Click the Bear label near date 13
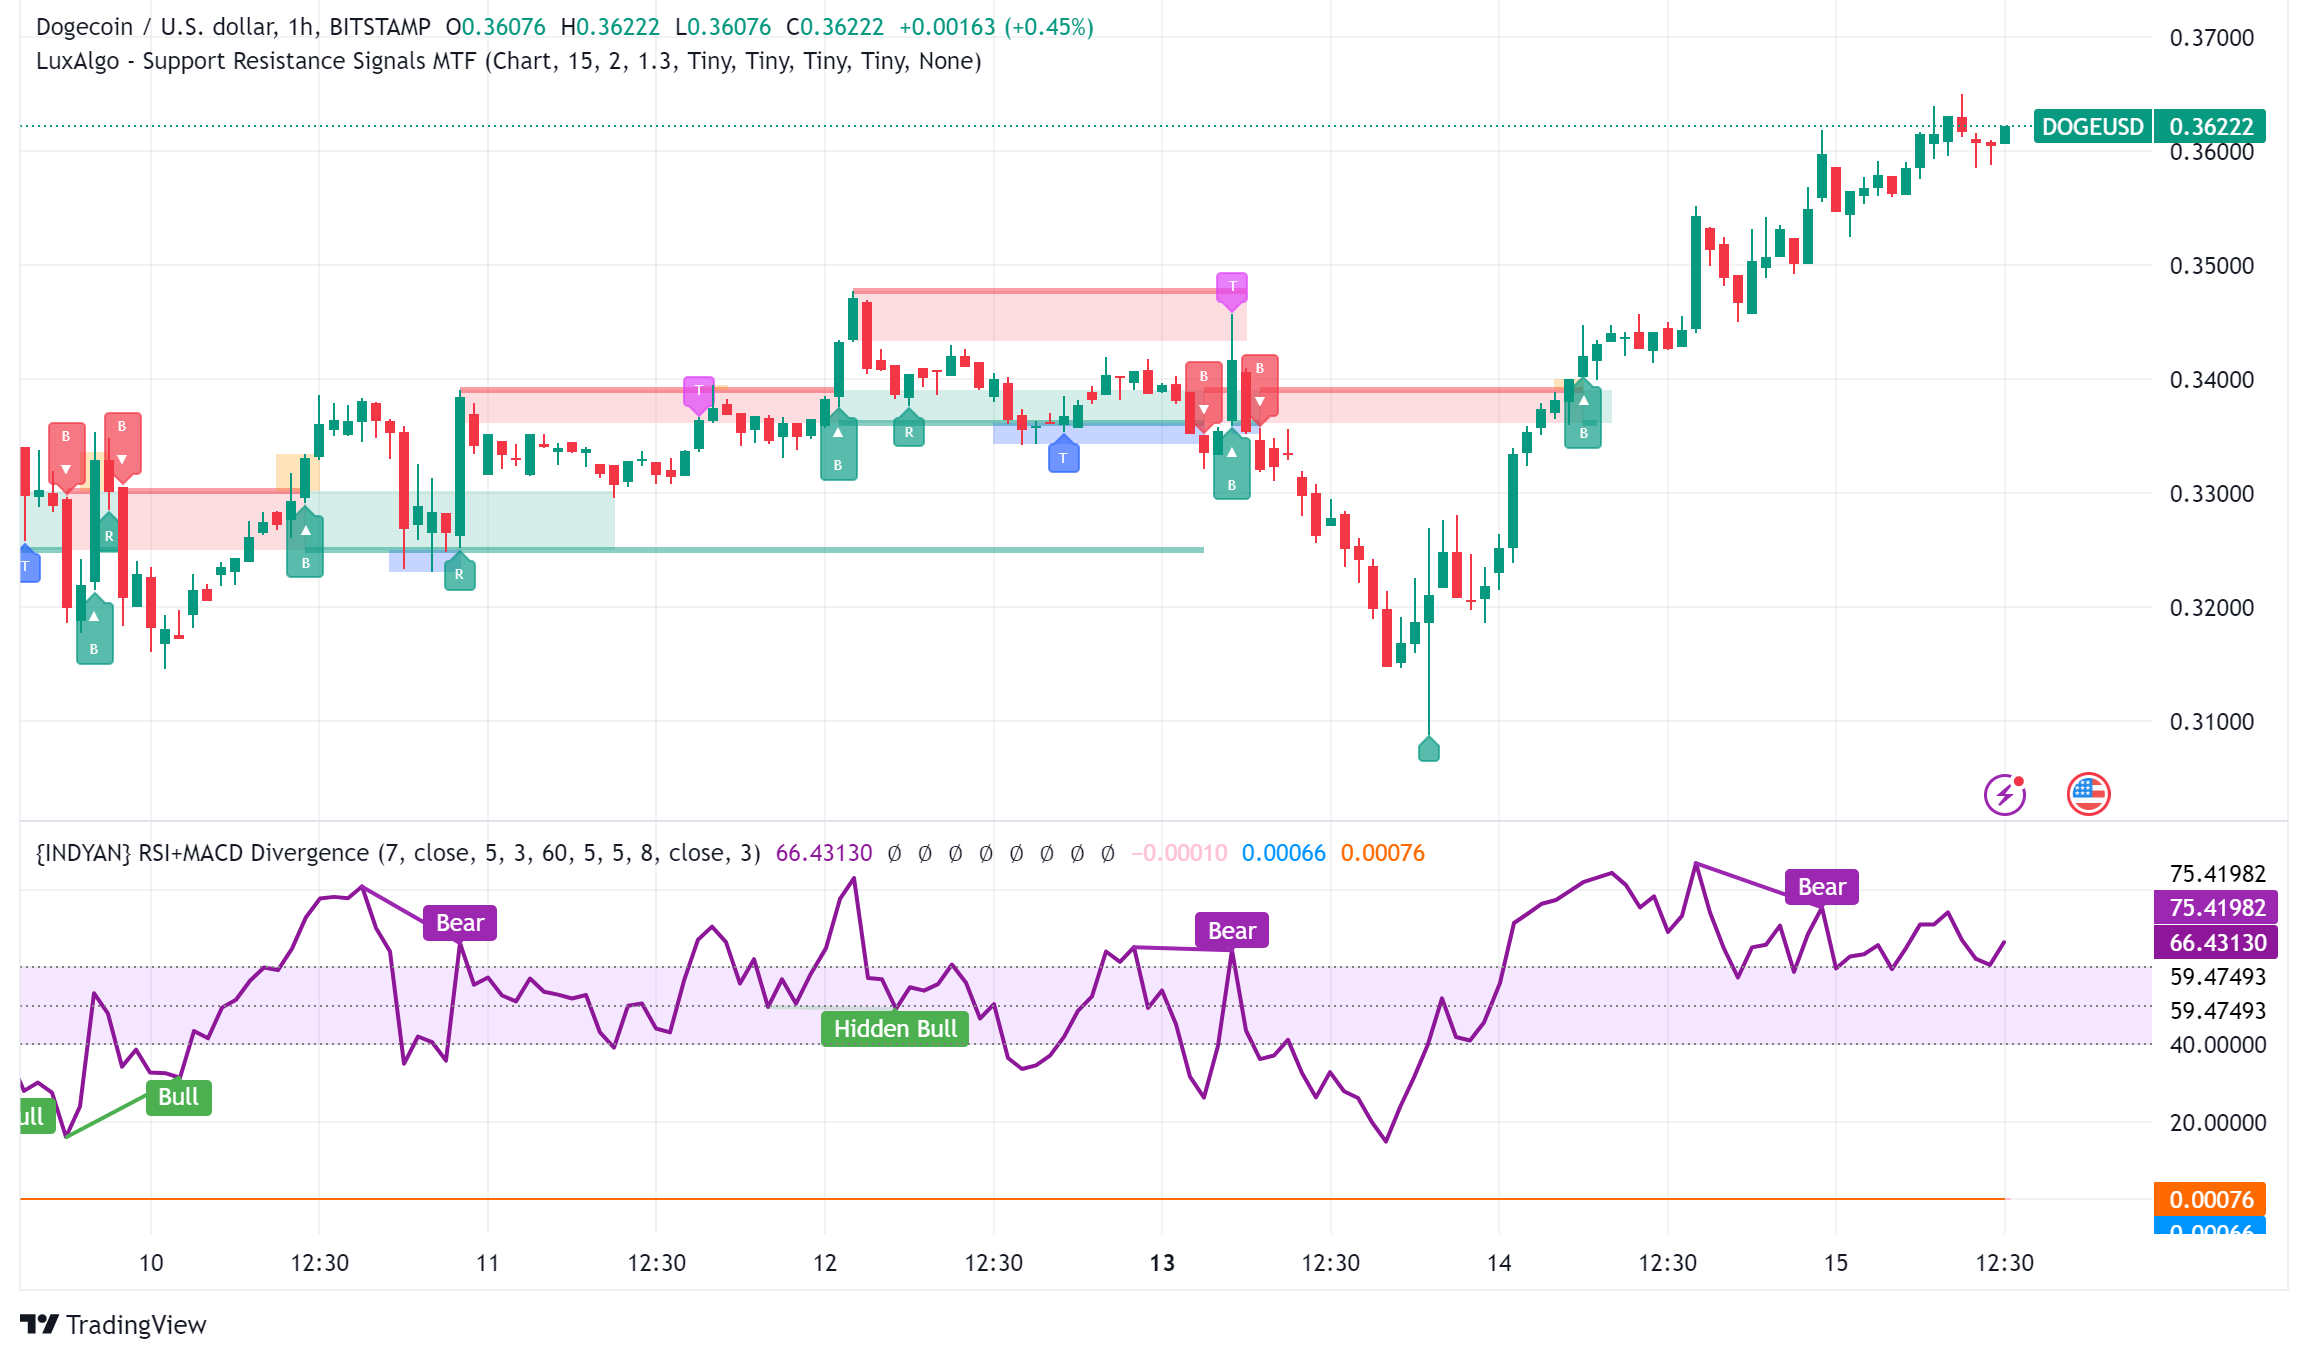Viewport: 2308px width, 1360px height. (x=1232, y=931)
